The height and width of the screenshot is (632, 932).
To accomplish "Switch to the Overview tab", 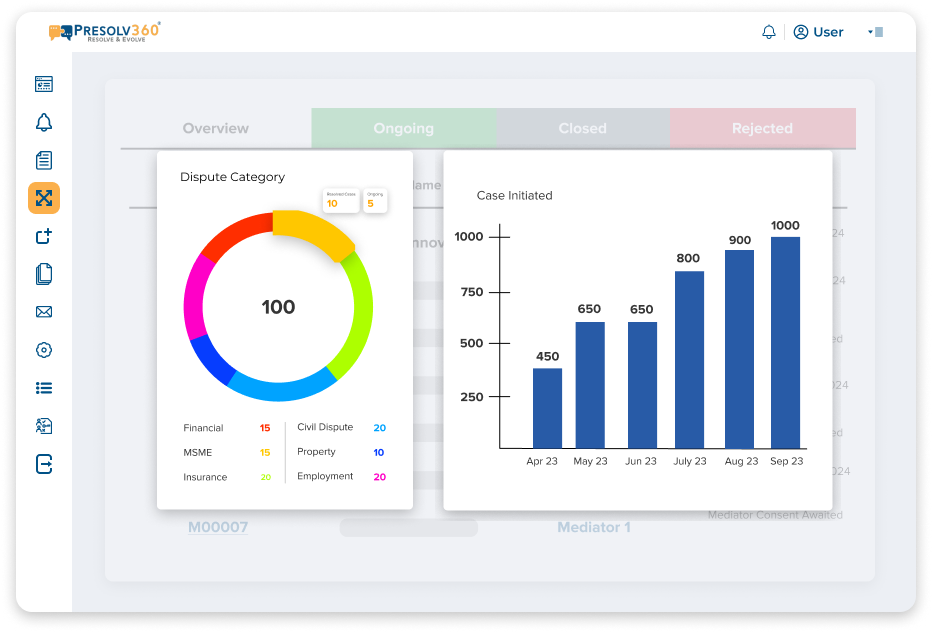I will (216, 128).
